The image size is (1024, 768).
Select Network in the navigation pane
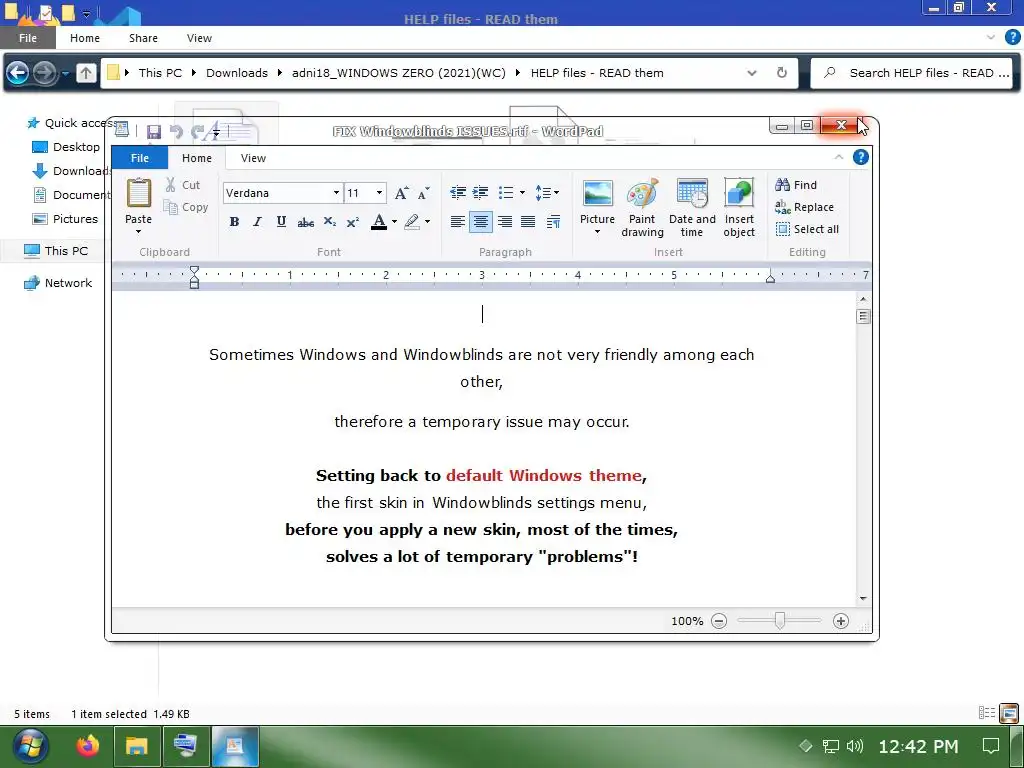[x=57, y=283]
